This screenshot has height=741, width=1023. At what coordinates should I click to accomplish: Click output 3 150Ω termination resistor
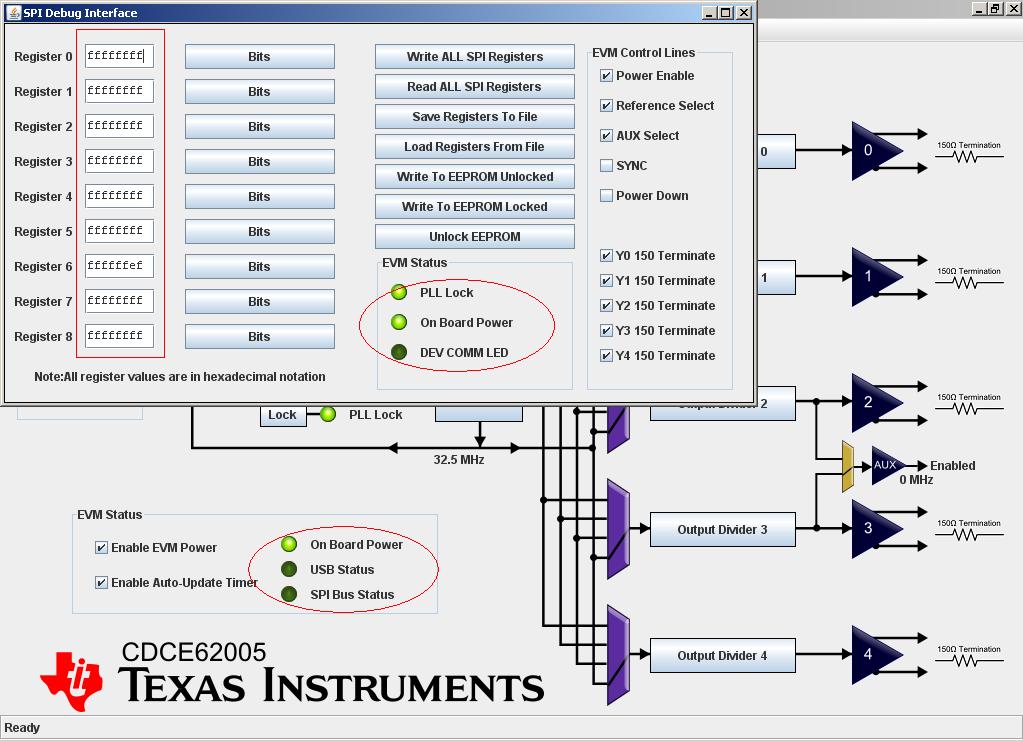pyautogui.click(x=969, y=534)
